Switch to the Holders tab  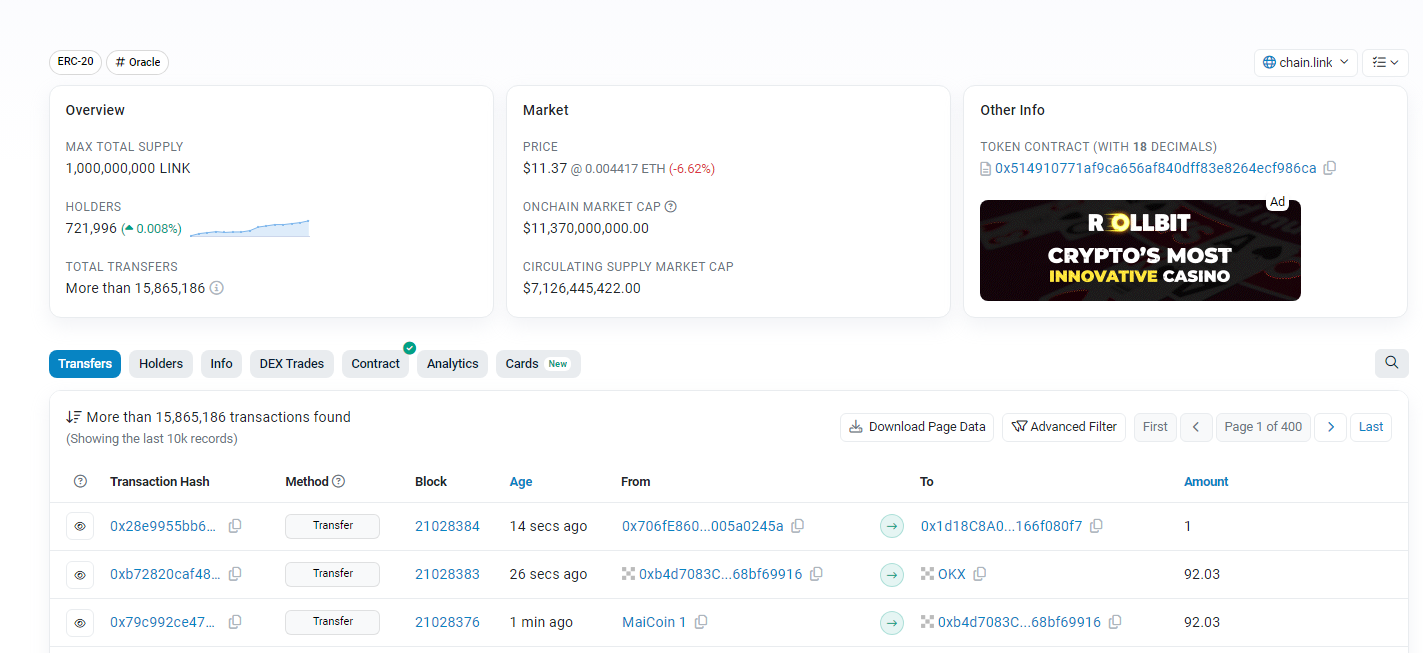(160, 363)
